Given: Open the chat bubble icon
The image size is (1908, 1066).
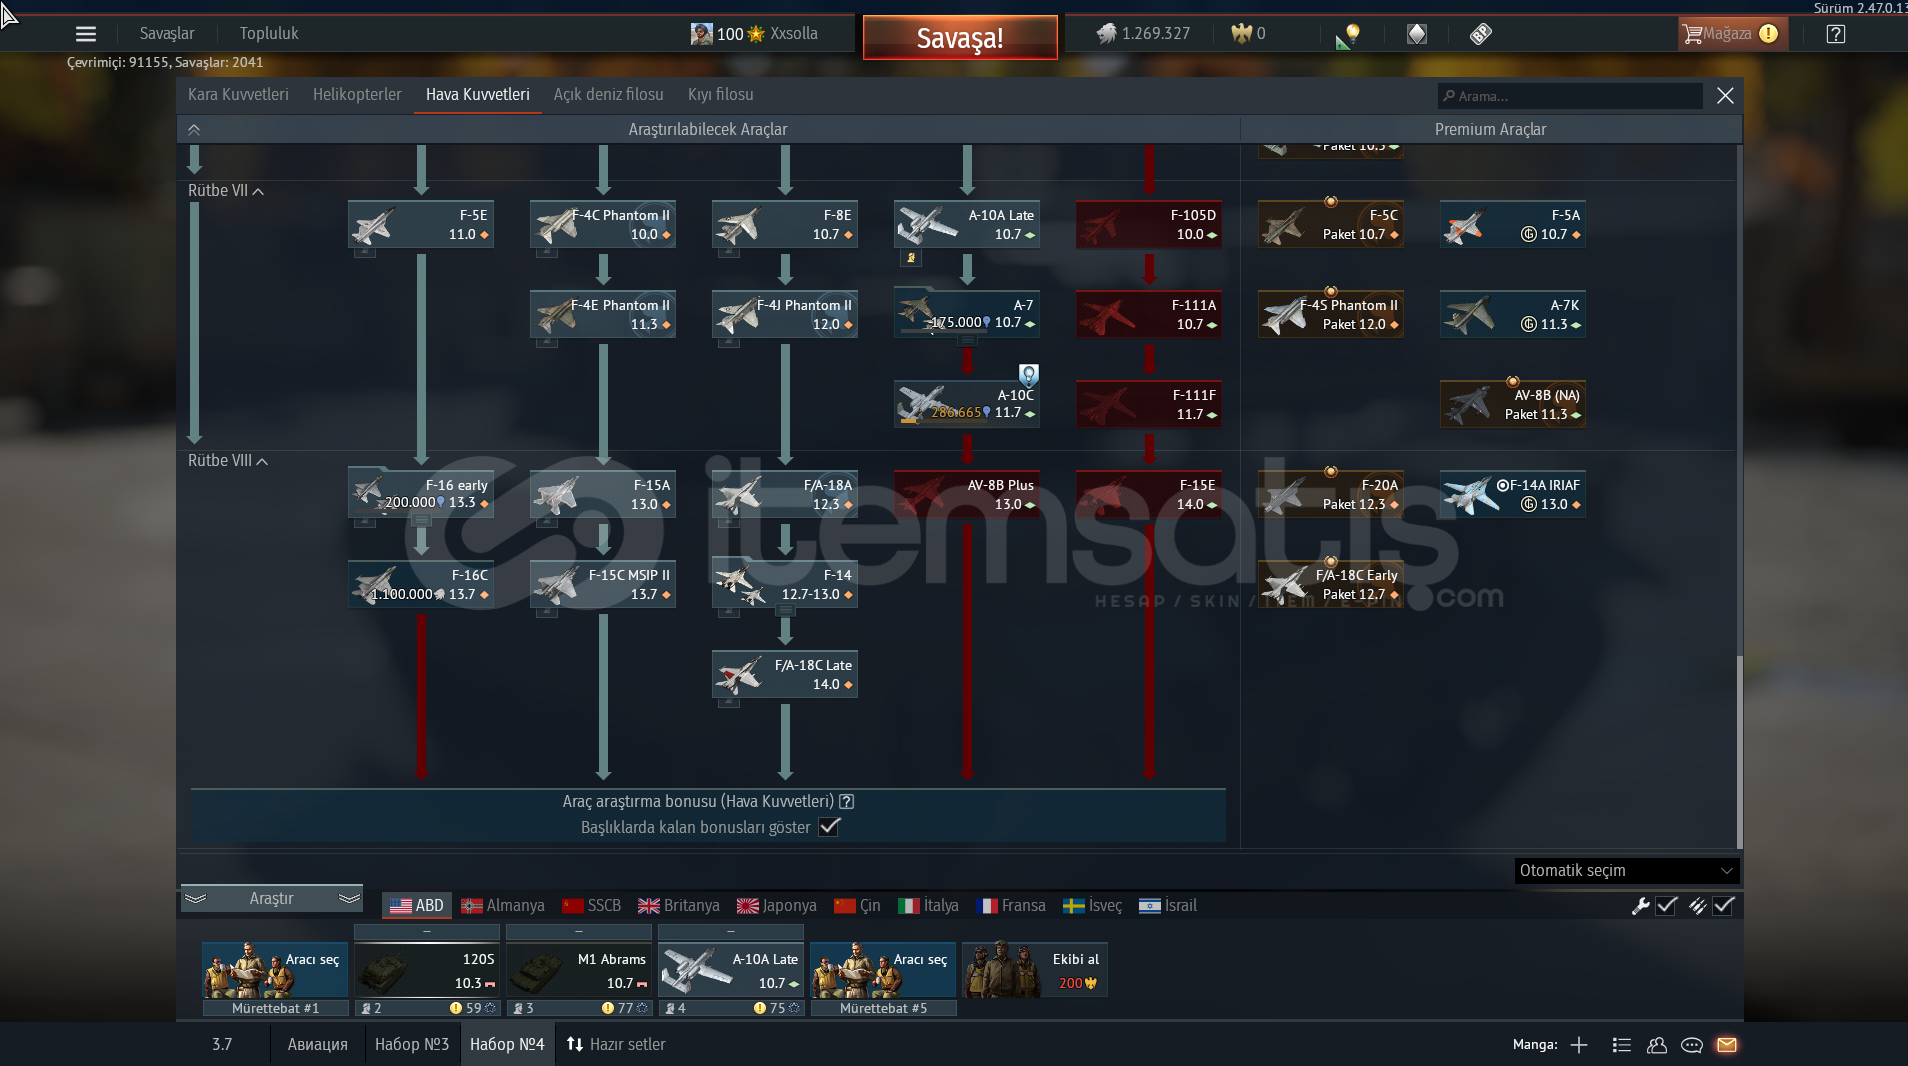Looking at the screenshot, I should click(1692, 1045).
